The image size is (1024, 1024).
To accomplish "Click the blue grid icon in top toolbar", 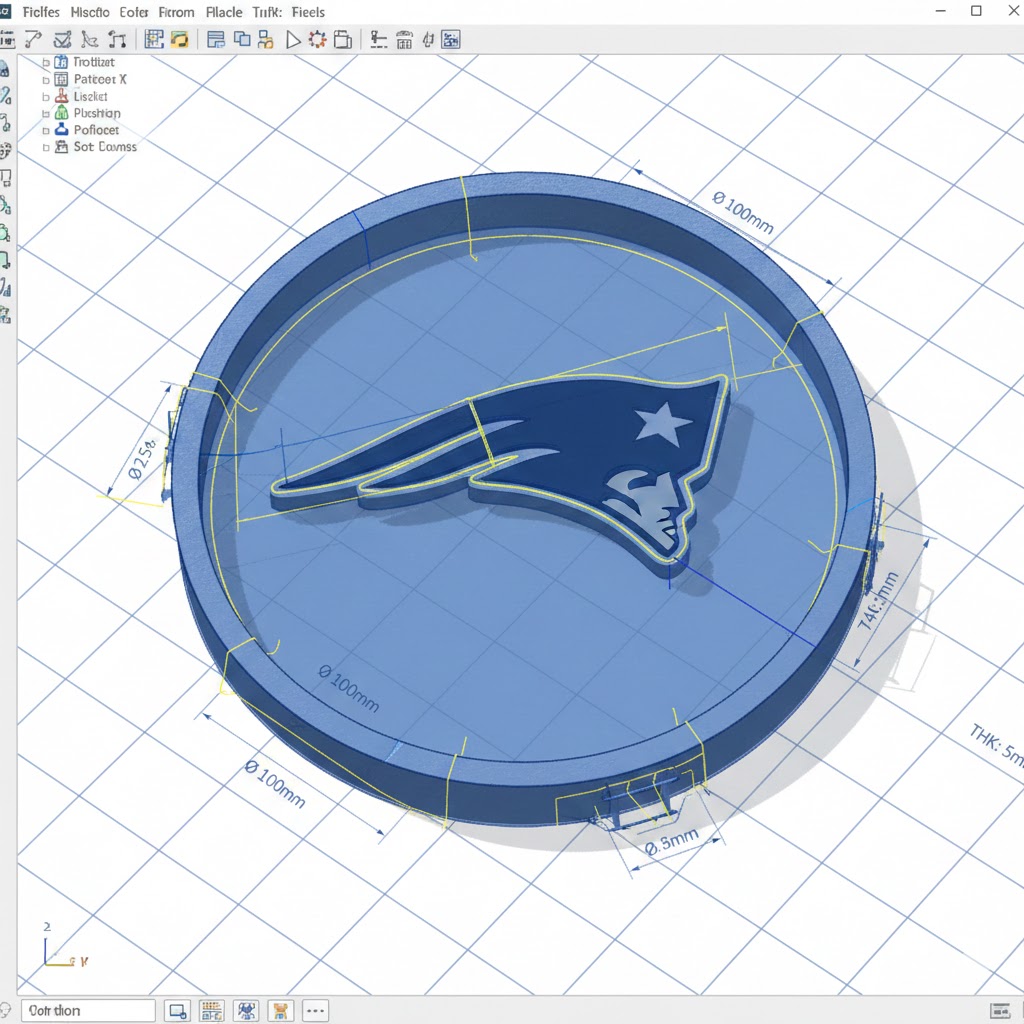I will tap(154, 40).
